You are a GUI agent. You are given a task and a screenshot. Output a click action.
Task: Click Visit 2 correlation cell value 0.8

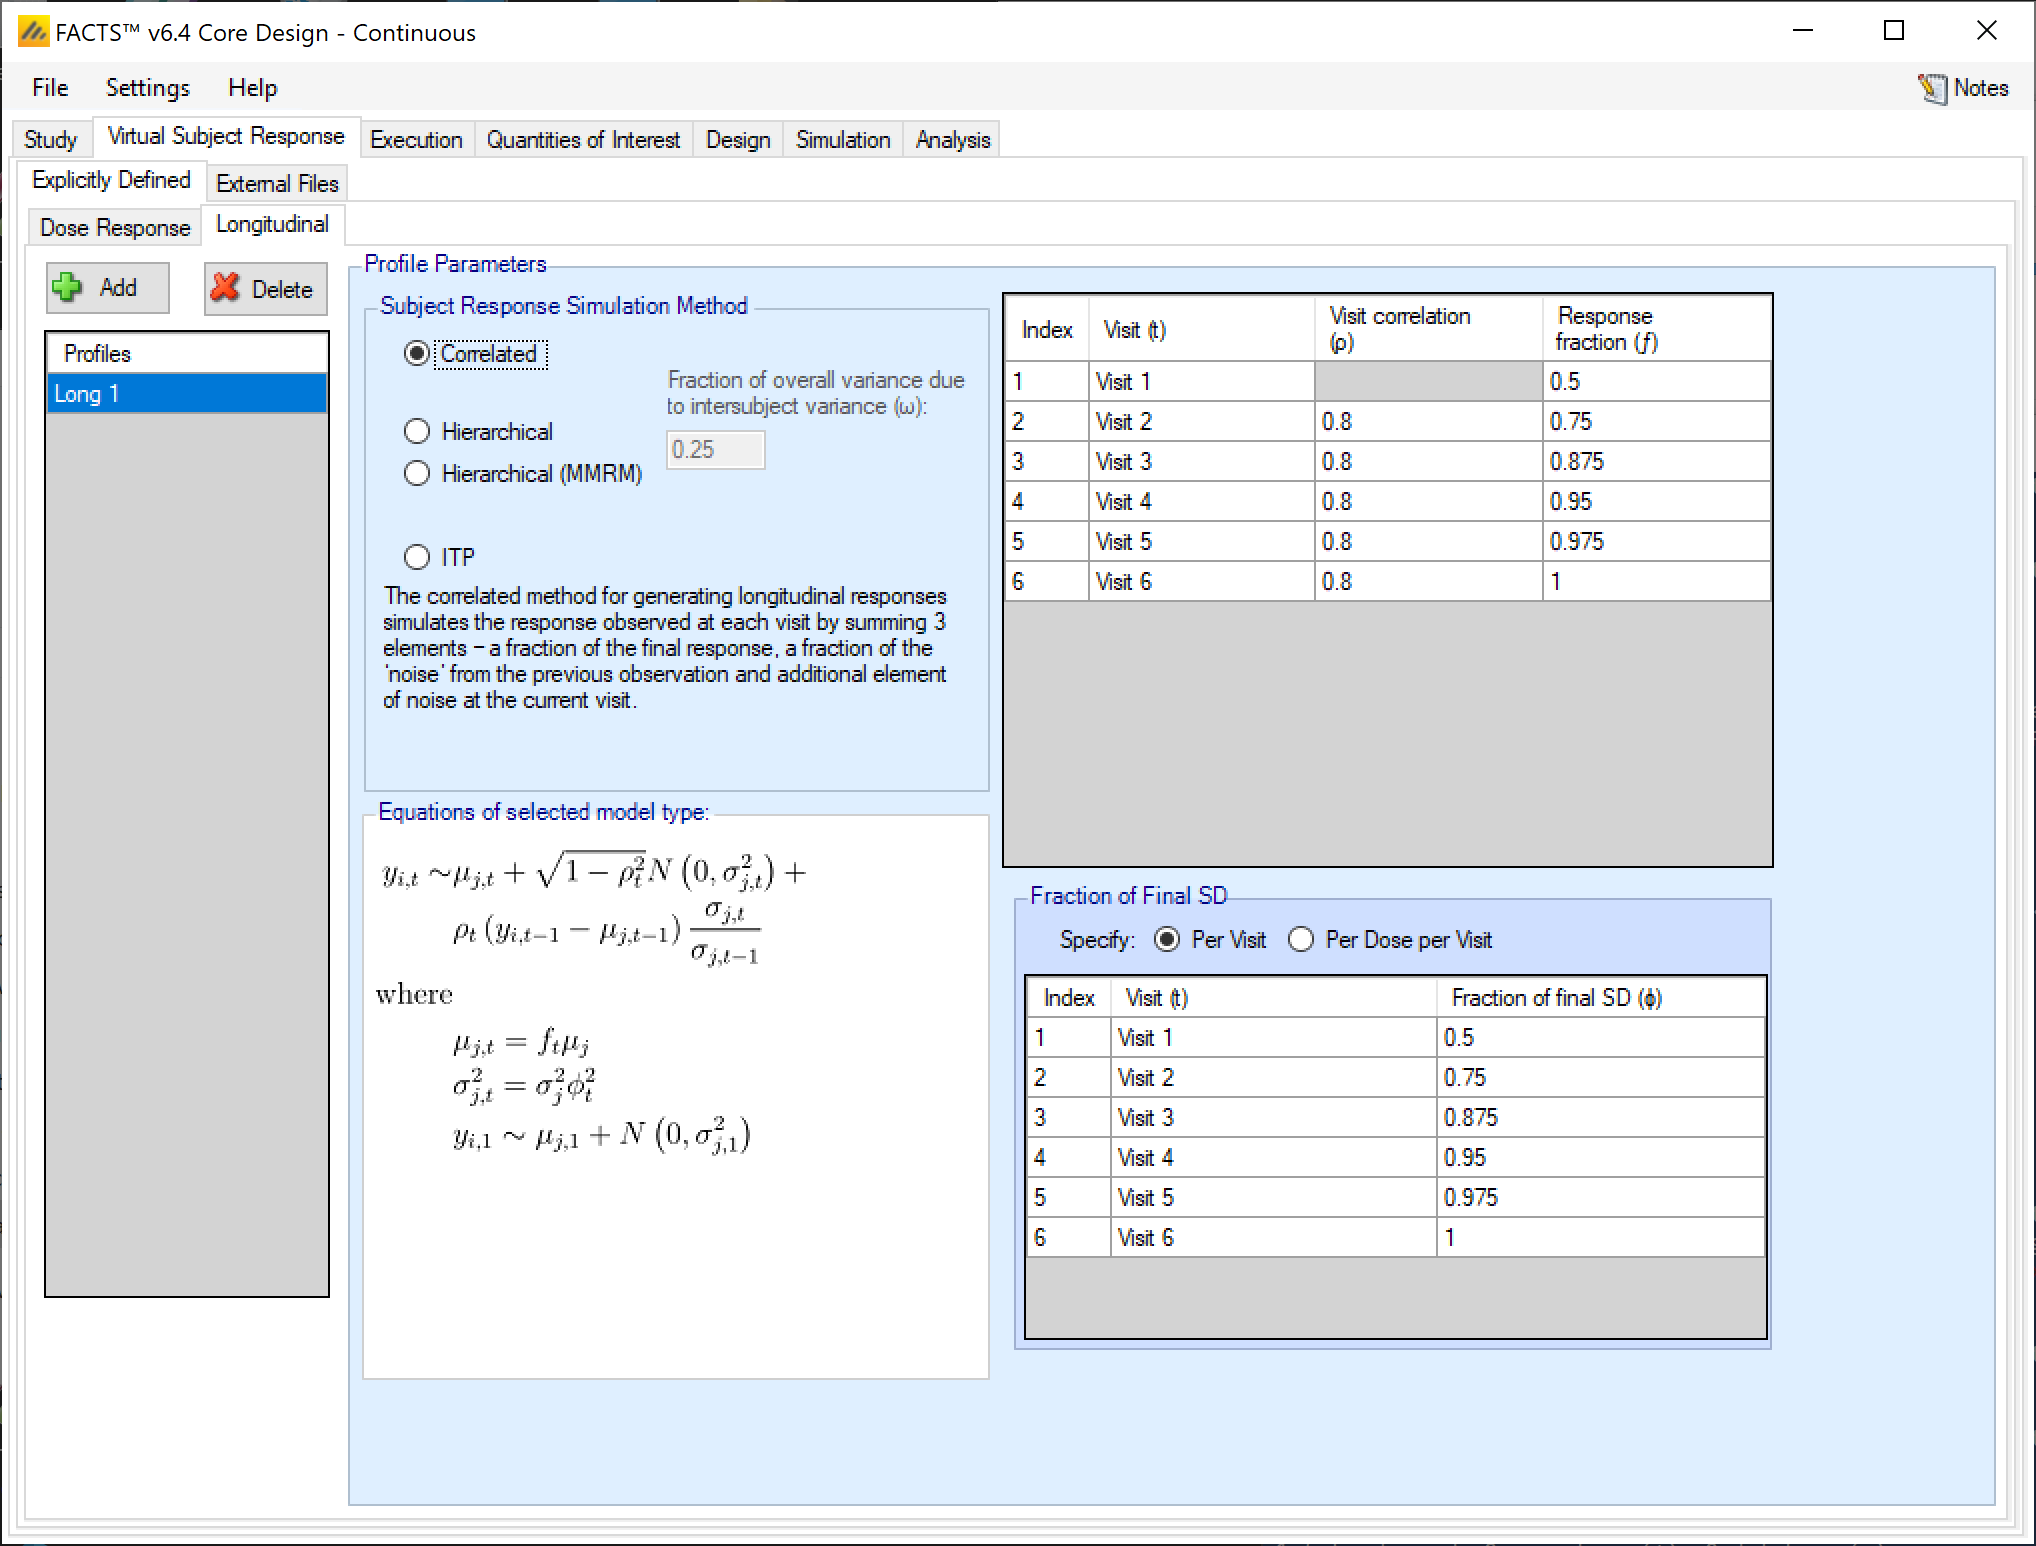tap(1427, 421)
